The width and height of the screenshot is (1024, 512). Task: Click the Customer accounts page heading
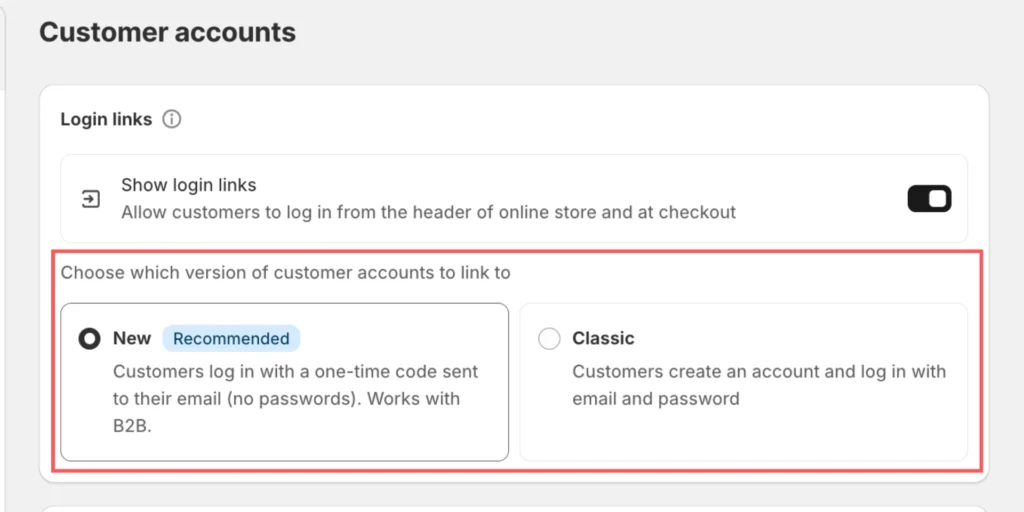(167, 32)
